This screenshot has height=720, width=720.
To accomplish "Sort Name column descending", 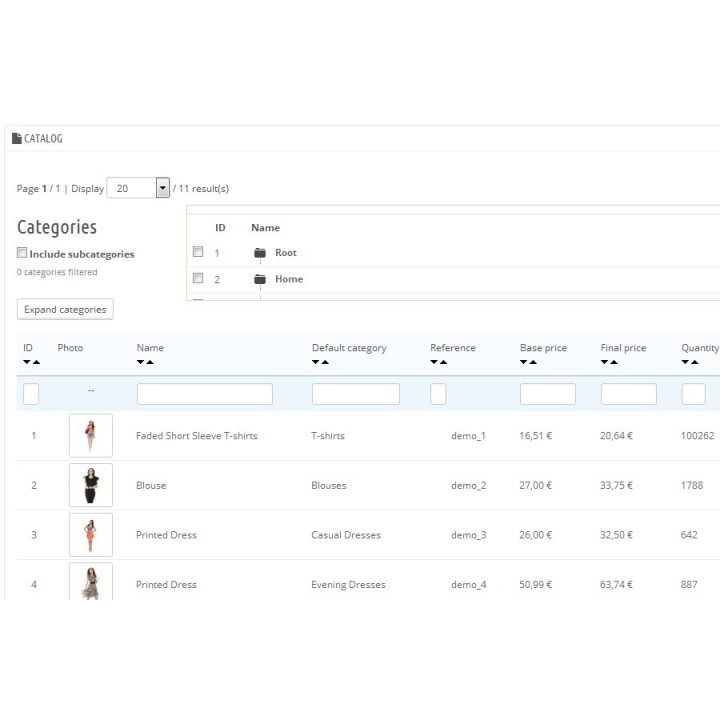I will click(x=141, y=362).
